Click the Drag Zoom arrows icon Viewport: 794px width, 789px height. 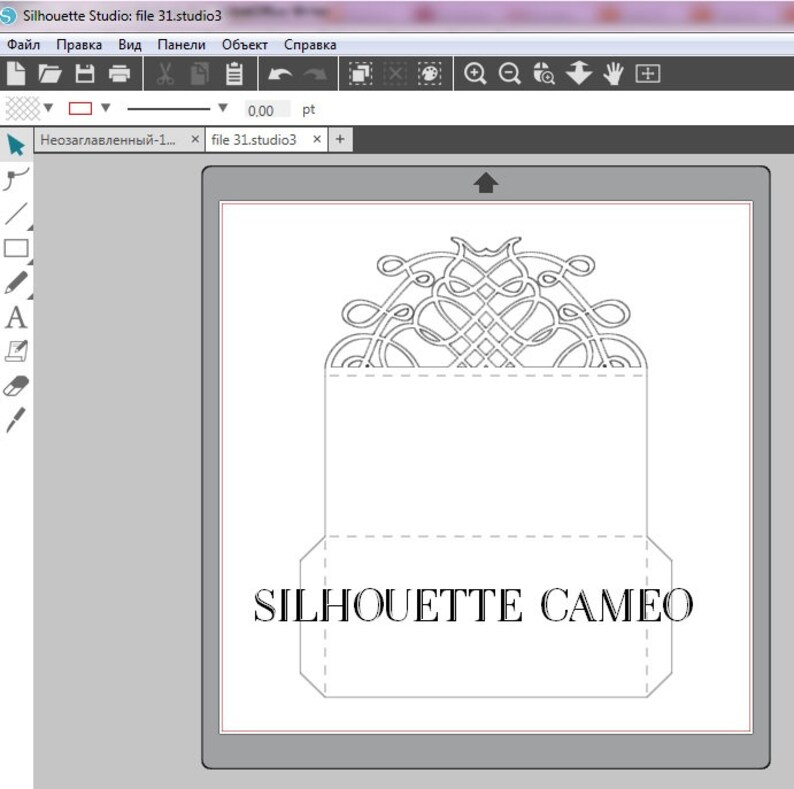[x=579, y=73]
